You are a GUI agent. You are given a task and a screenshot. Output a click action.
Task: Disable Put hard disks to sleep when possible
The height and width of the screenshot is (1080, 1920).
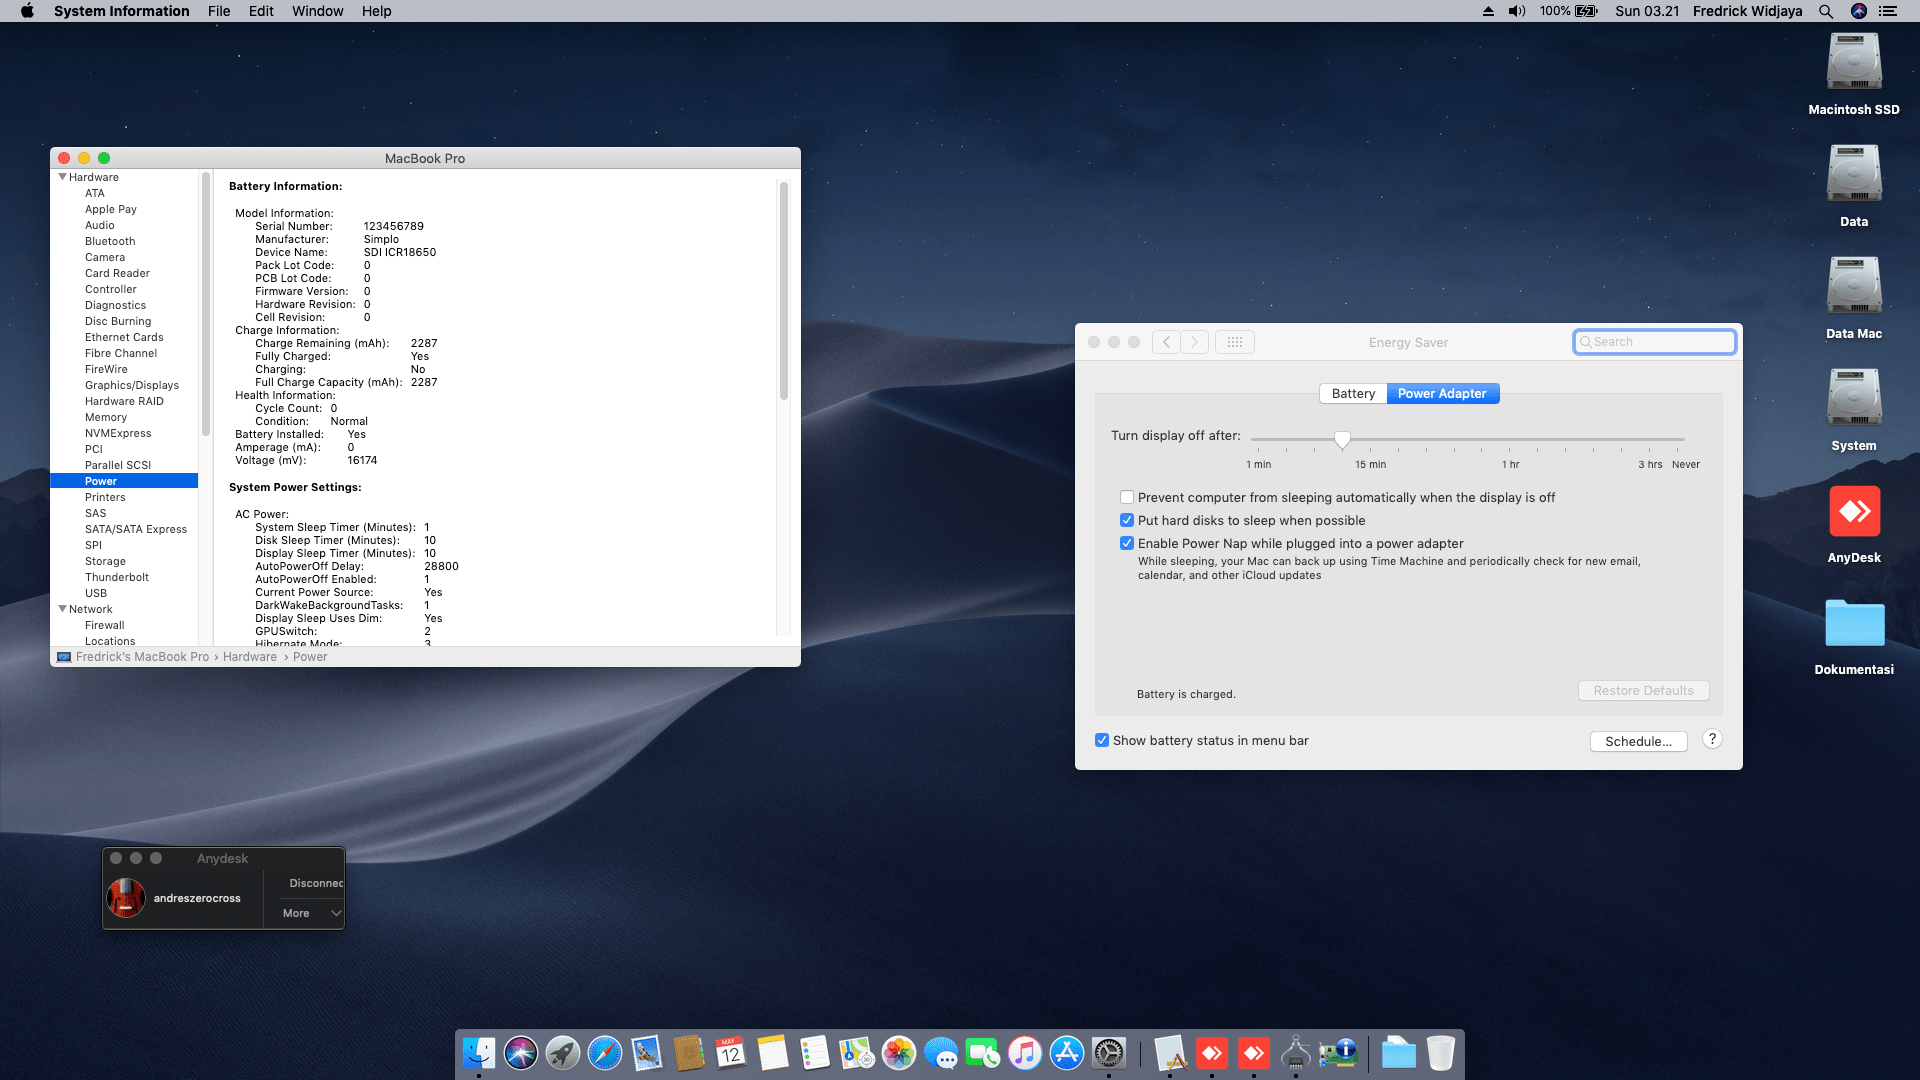click(x=1126, y=520)
